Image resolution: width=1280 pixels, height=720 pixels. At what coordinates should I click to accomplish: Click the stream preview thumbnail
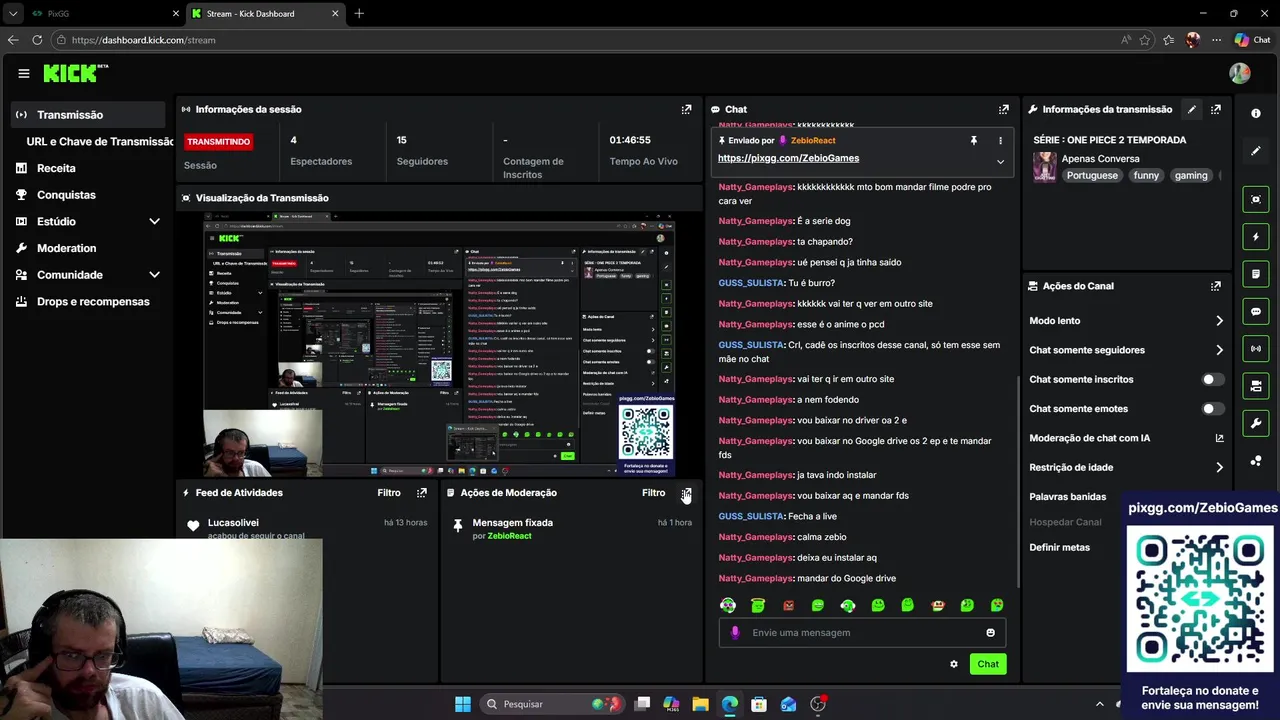[440, 346]
